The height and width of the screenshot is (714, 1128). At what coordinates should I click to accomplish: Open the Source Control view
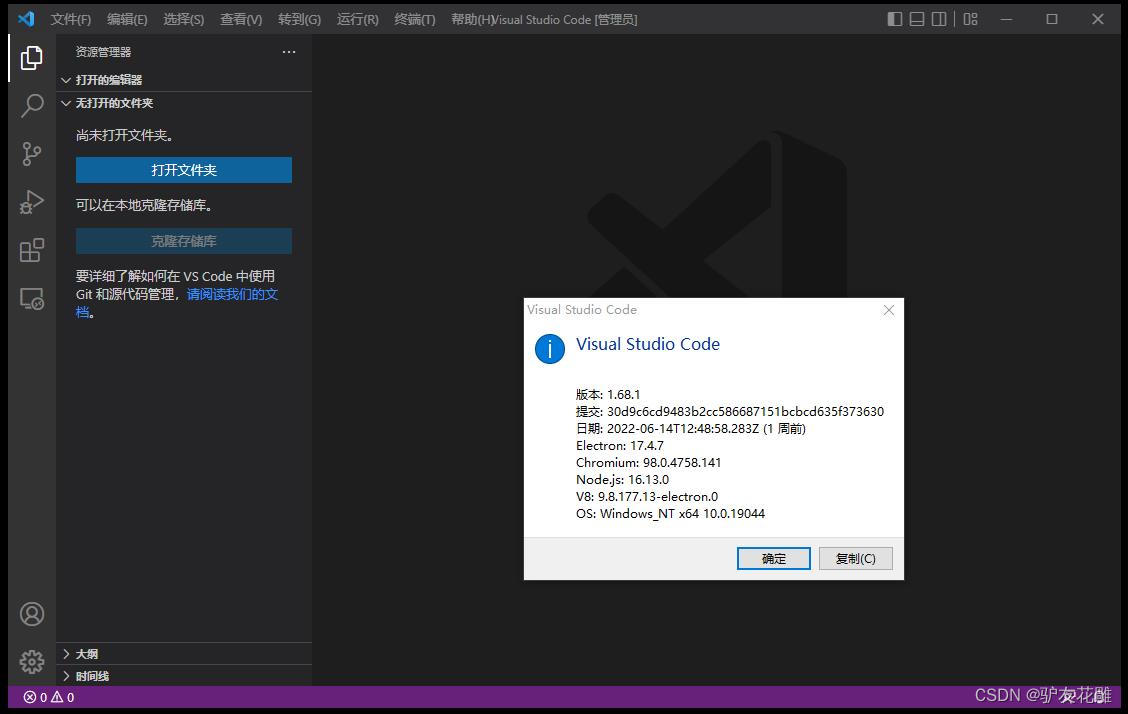click(x=31, y=153)
